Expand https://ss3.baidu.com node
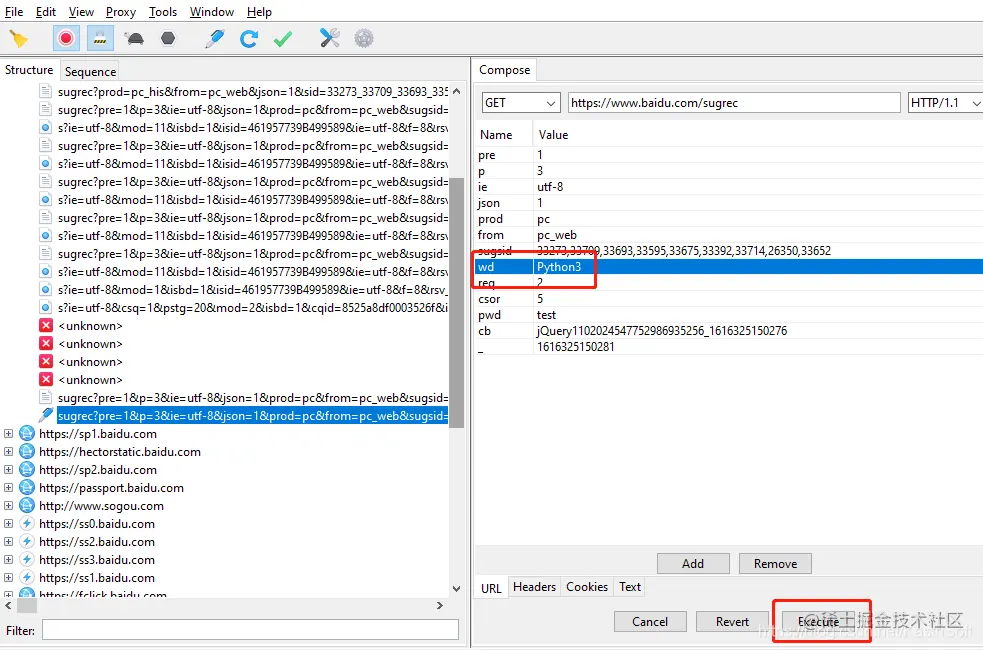The width and height of the screenshot is (983, 650). click(x=8, y=560)
